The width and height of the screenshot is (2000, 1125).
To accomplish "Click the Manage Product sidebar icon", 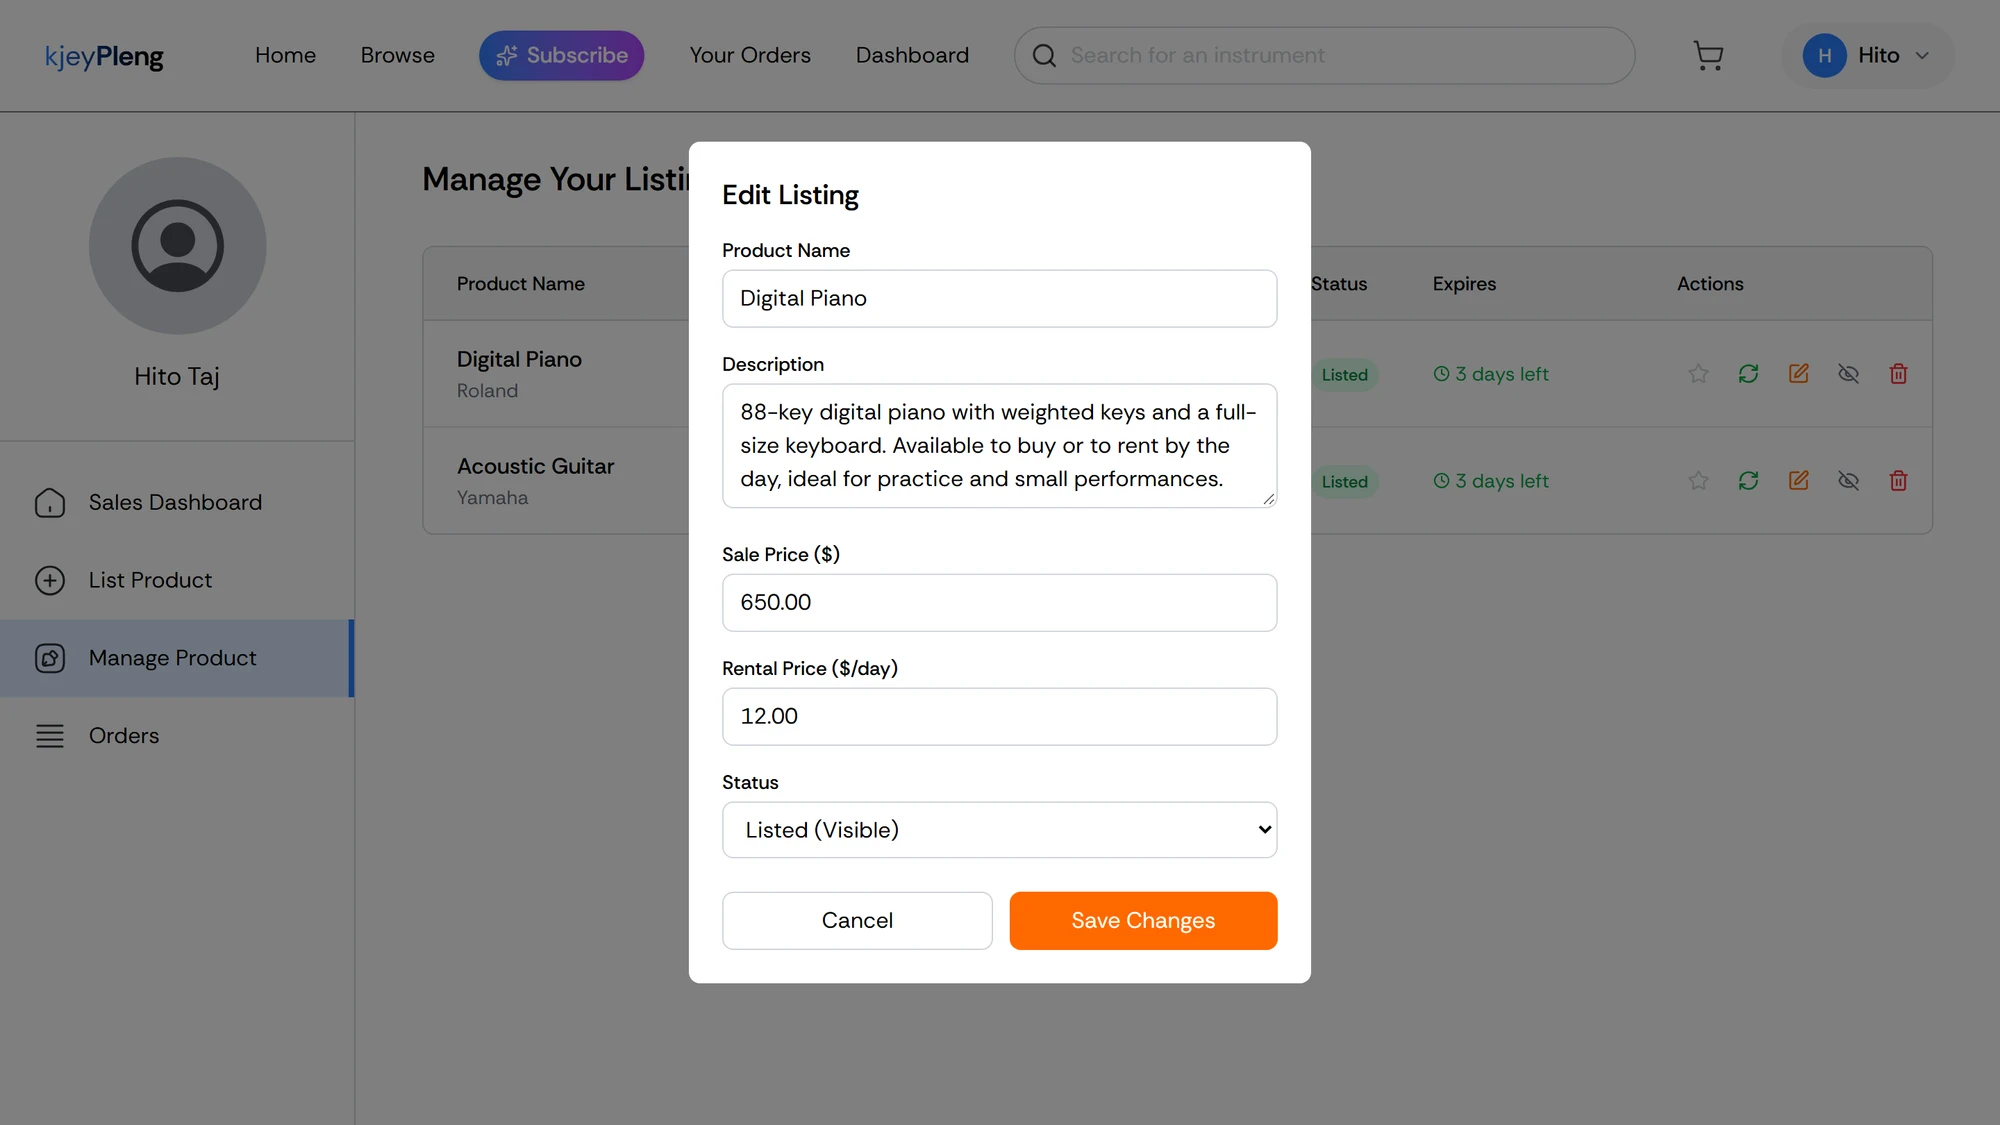I will pos(50,658).
